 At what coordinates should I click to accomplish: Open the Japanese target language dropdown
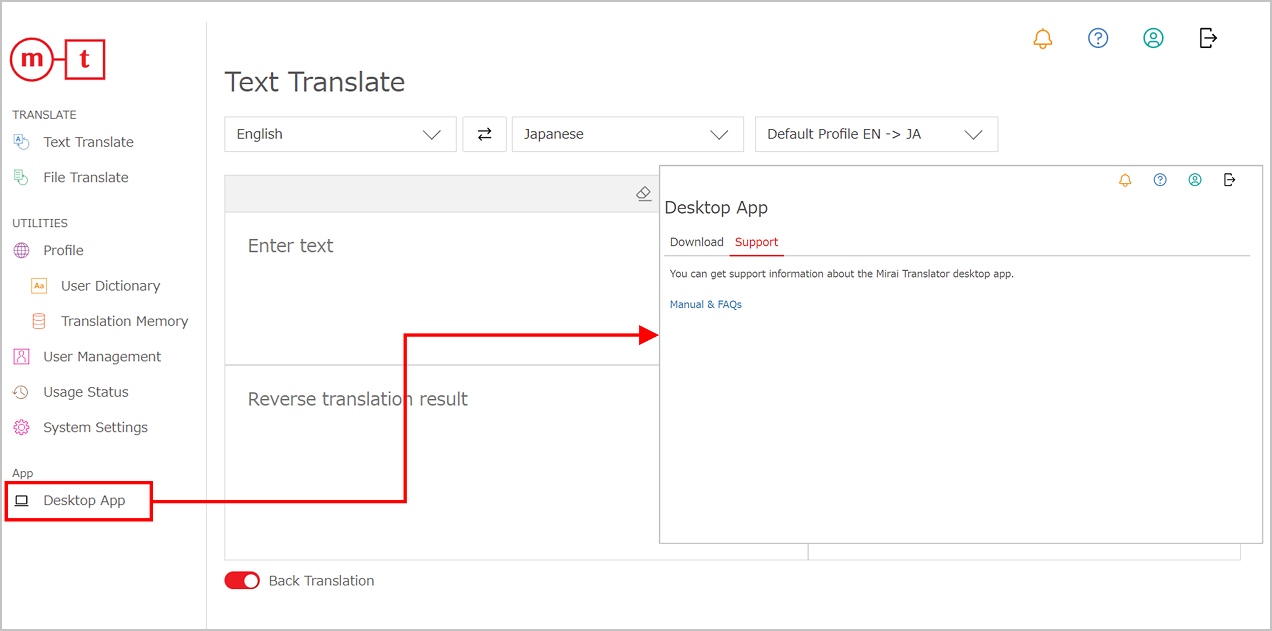coord(627,134)
